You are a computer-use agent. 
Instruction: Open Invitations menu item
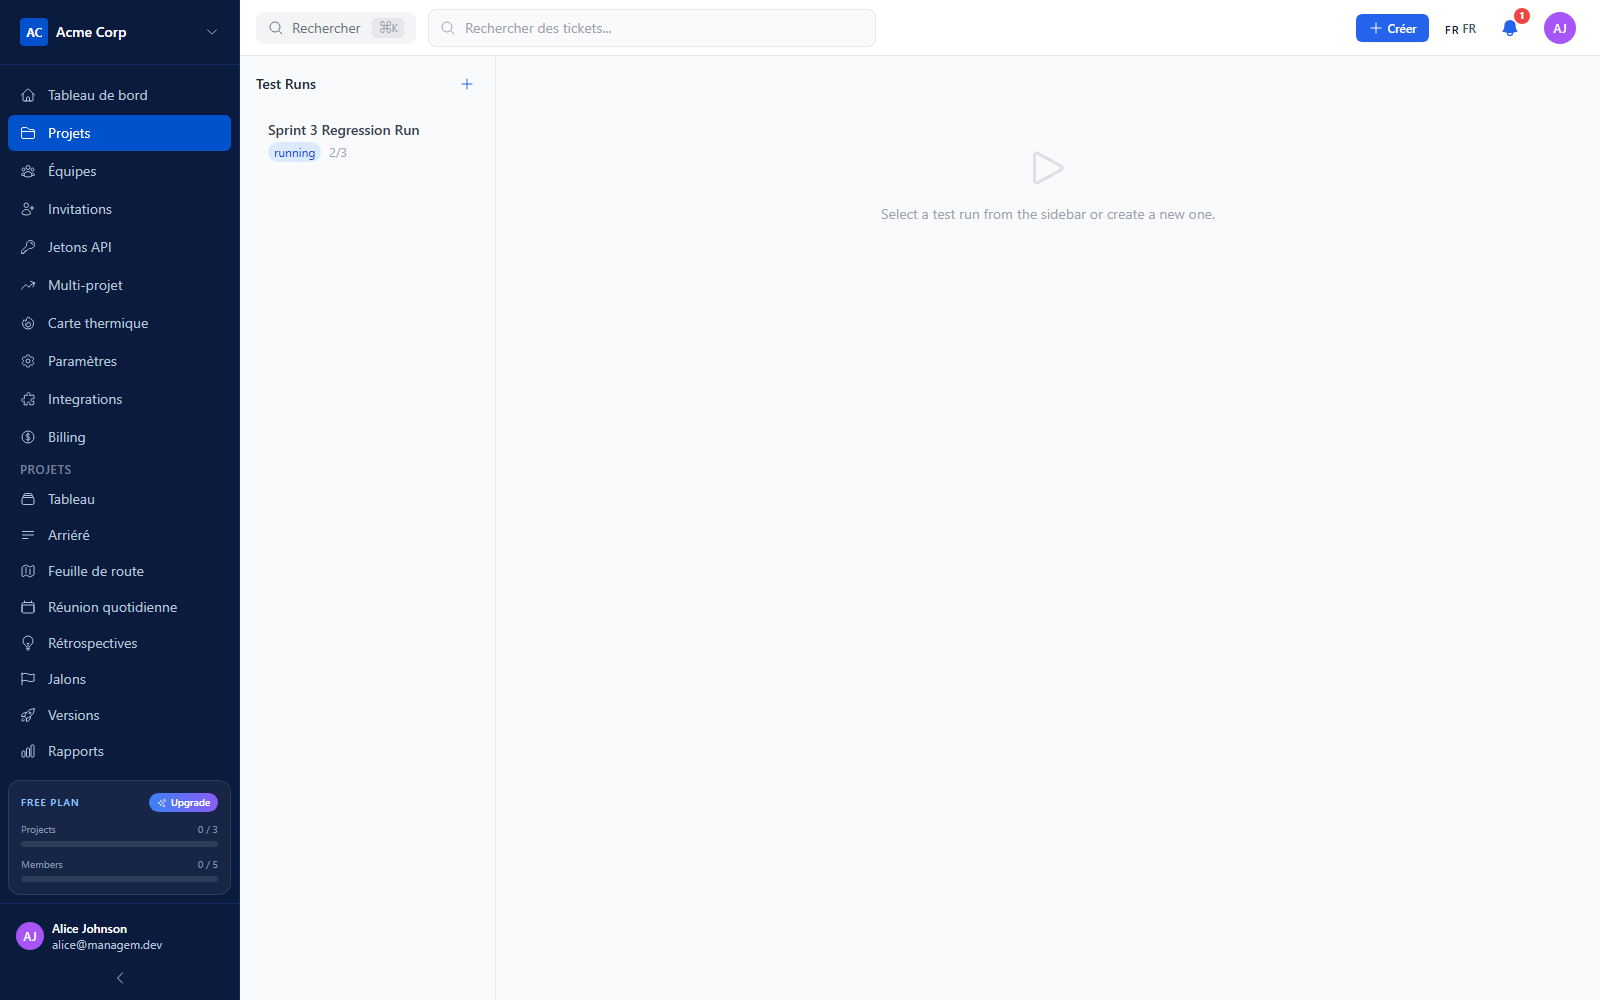click(x=119, y=209)
